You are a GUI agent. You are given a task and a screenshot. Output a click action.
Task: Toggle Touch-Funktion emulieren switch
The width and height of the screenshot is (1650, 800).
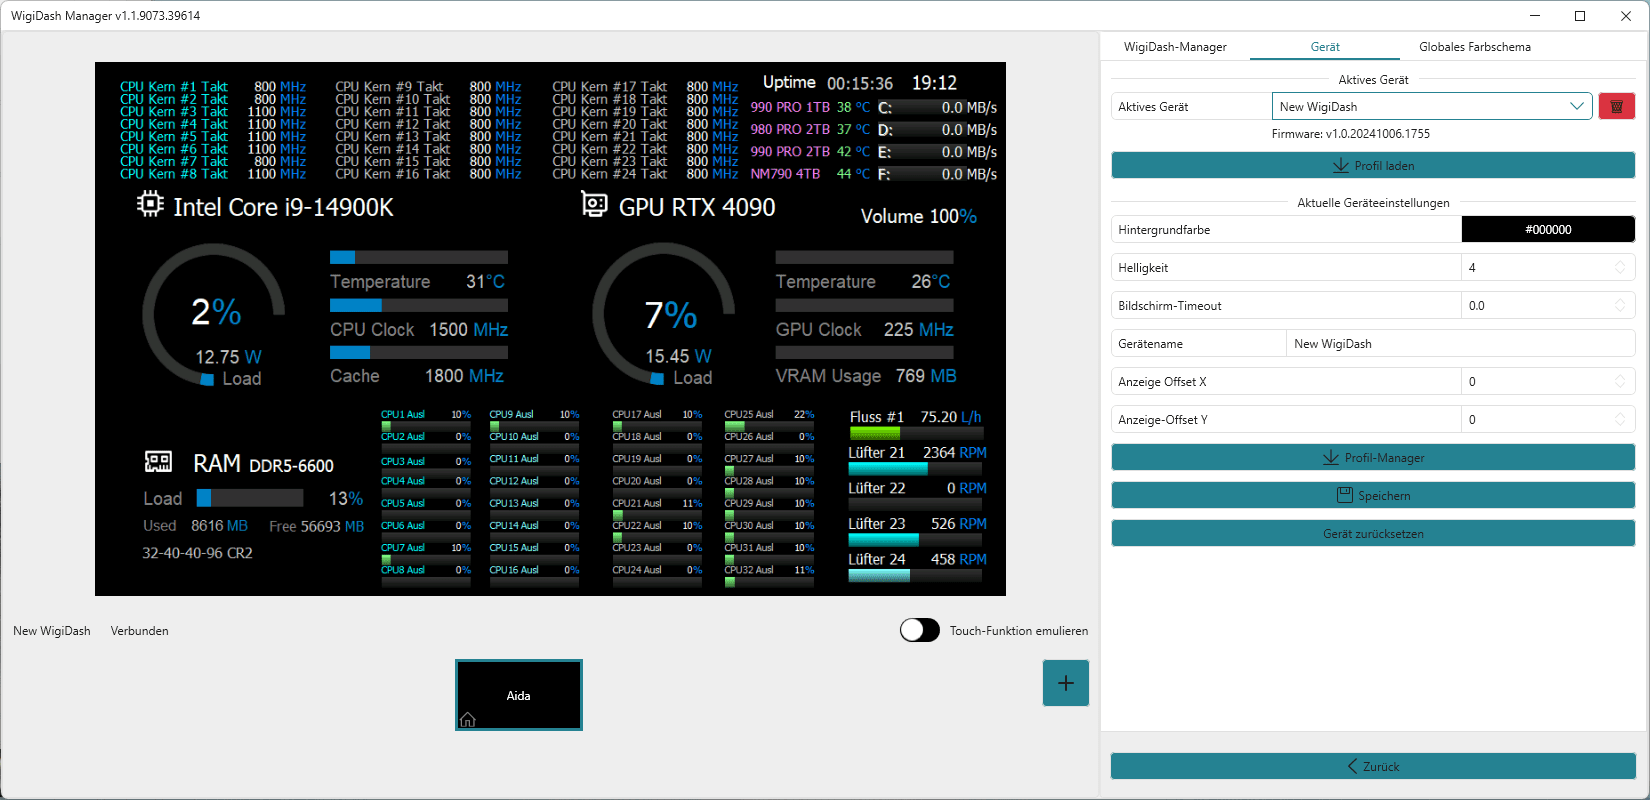tap(919, 630)
